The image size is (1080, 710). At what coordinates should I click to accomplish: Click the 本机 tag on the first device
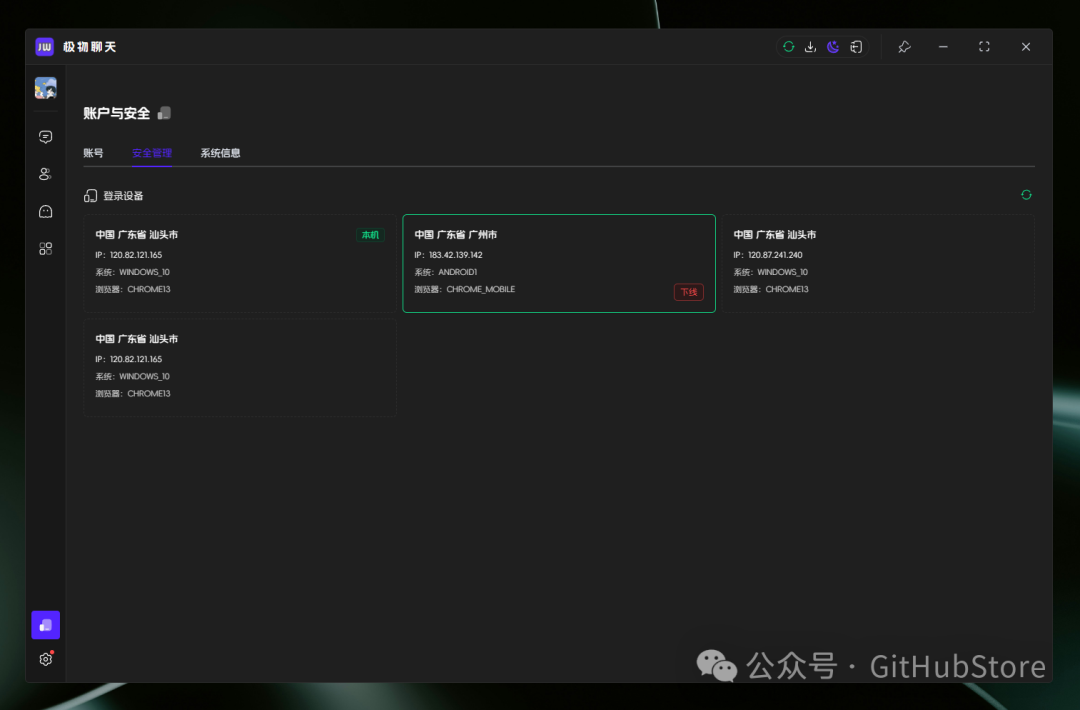[x=370, y=235]
